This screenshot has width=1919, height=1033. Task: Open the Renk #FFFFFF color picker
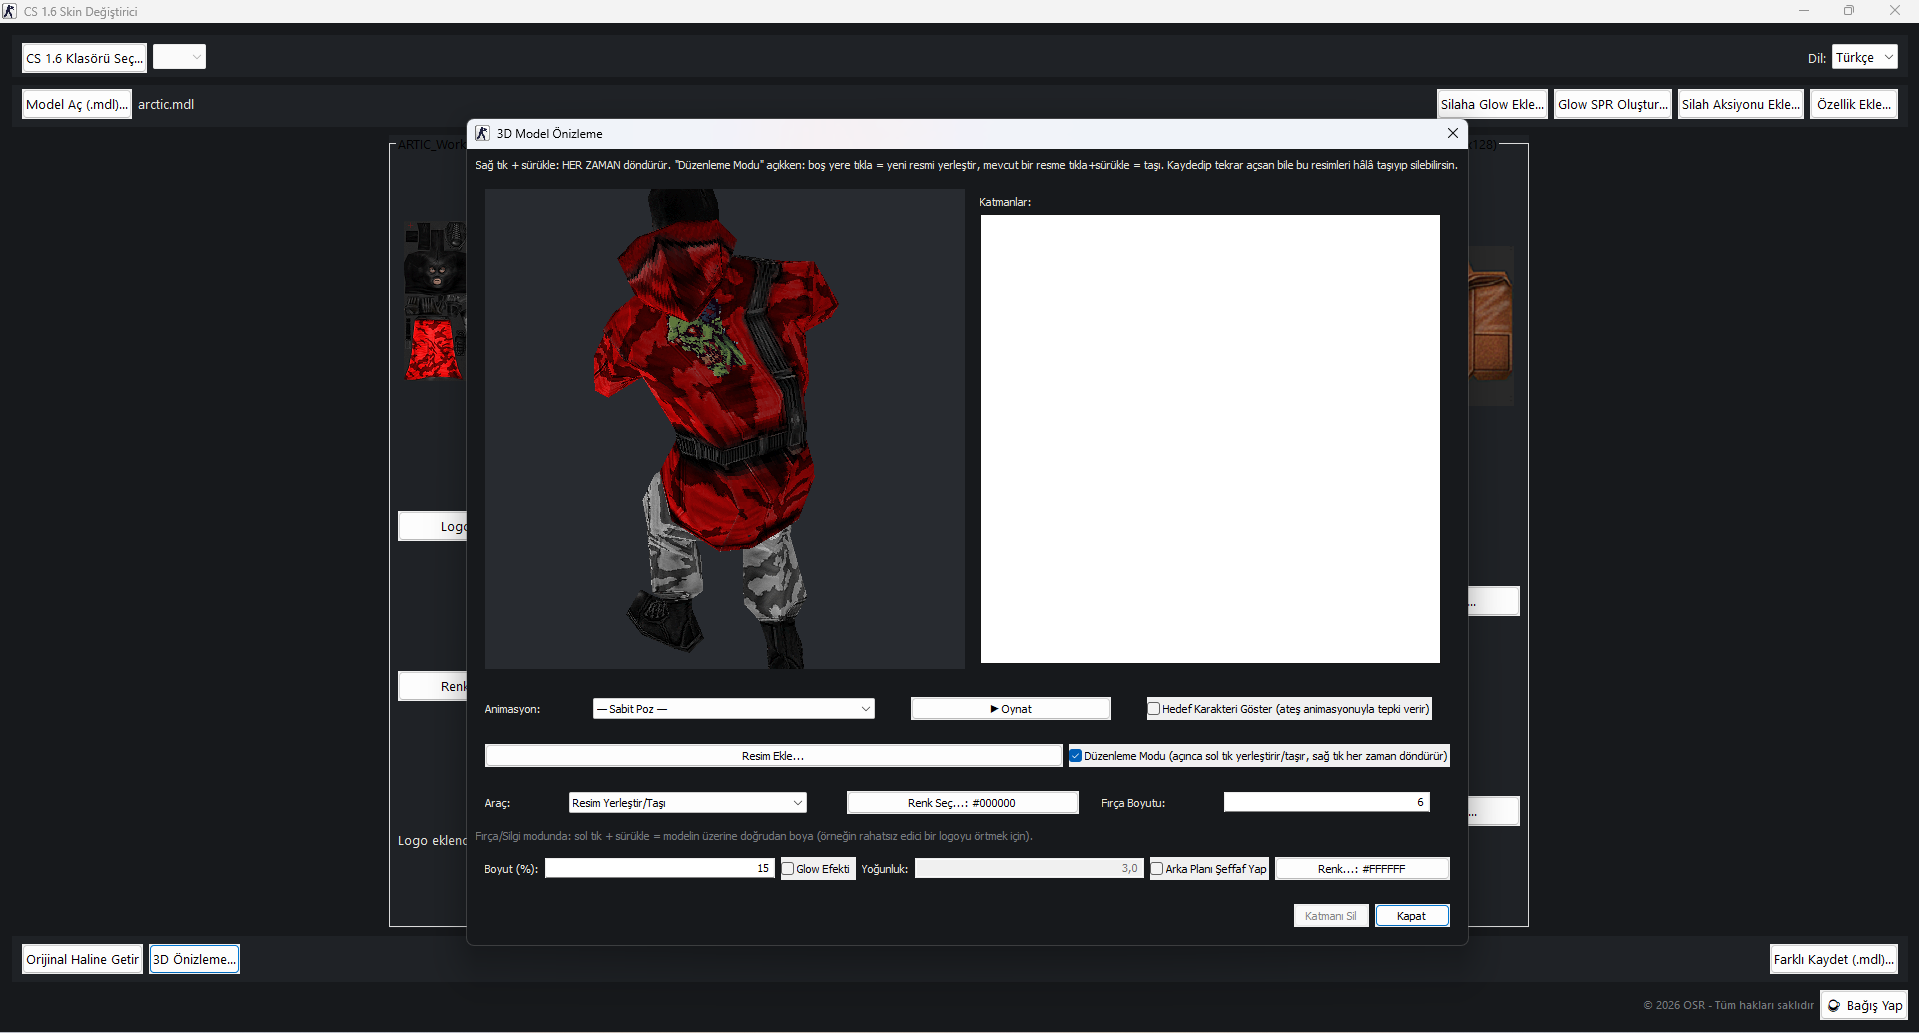tap(1362, 869)
